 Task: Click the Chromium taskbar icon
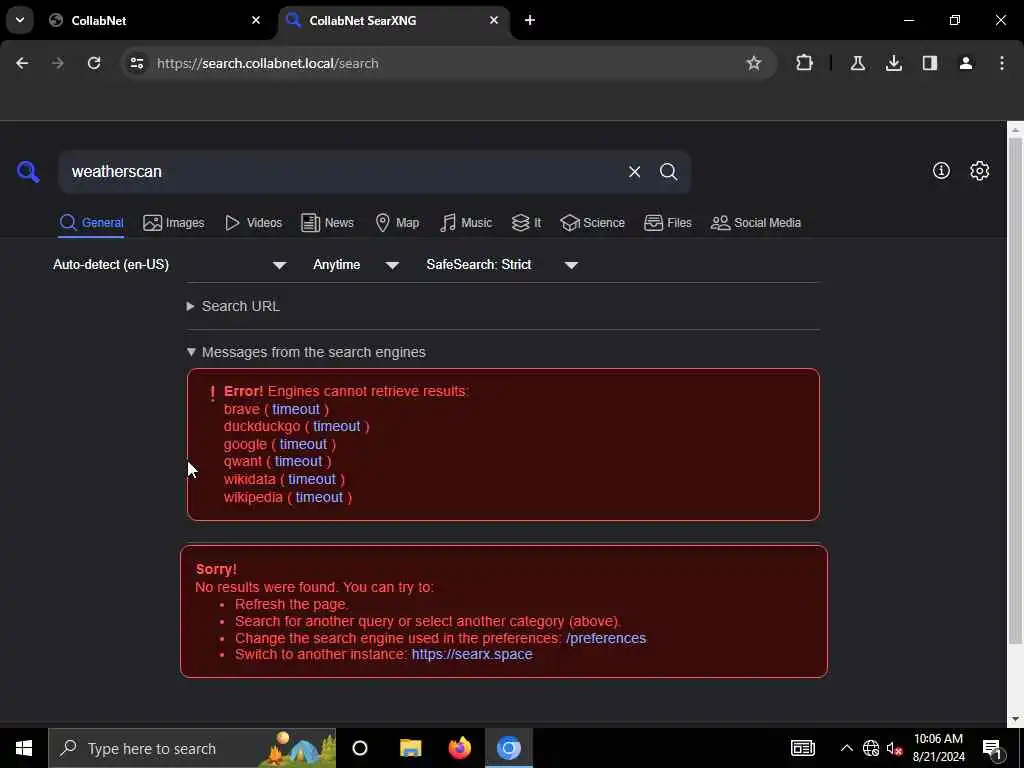click(x=509, y=748)
